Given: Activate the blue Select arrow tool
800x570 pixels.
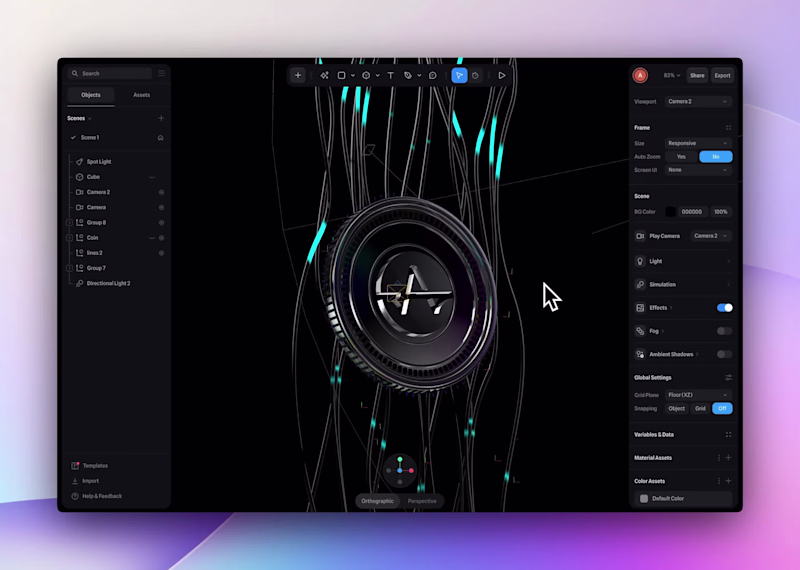Looking at the screenshot, I should [x=459, y=76].
